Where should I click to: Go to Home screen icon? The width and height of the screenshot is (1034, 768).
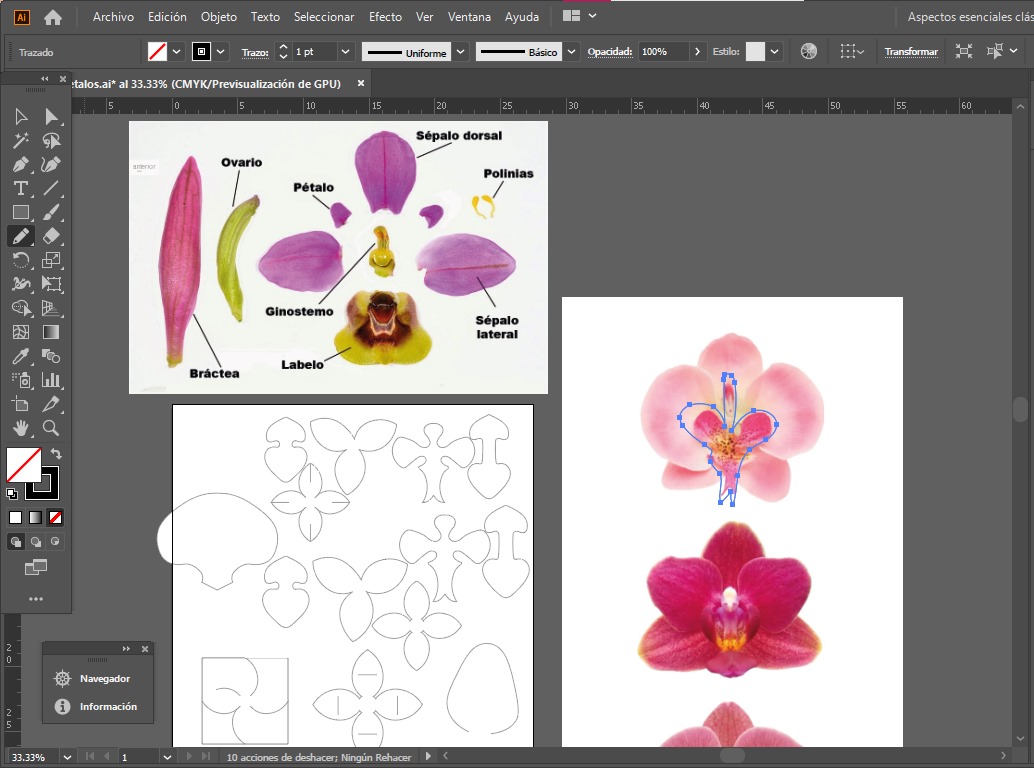pos(53,17)
